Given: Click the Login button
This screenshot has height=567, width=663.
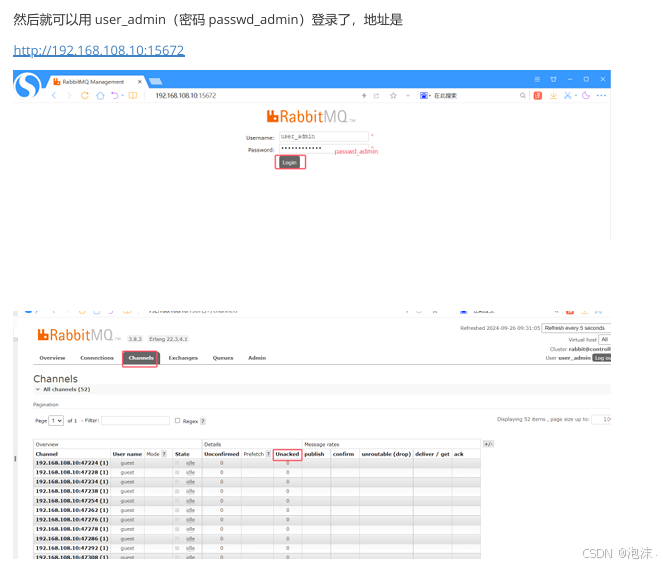Looking at the screenshot, I should pyautogui.click(x=290, y=162).
